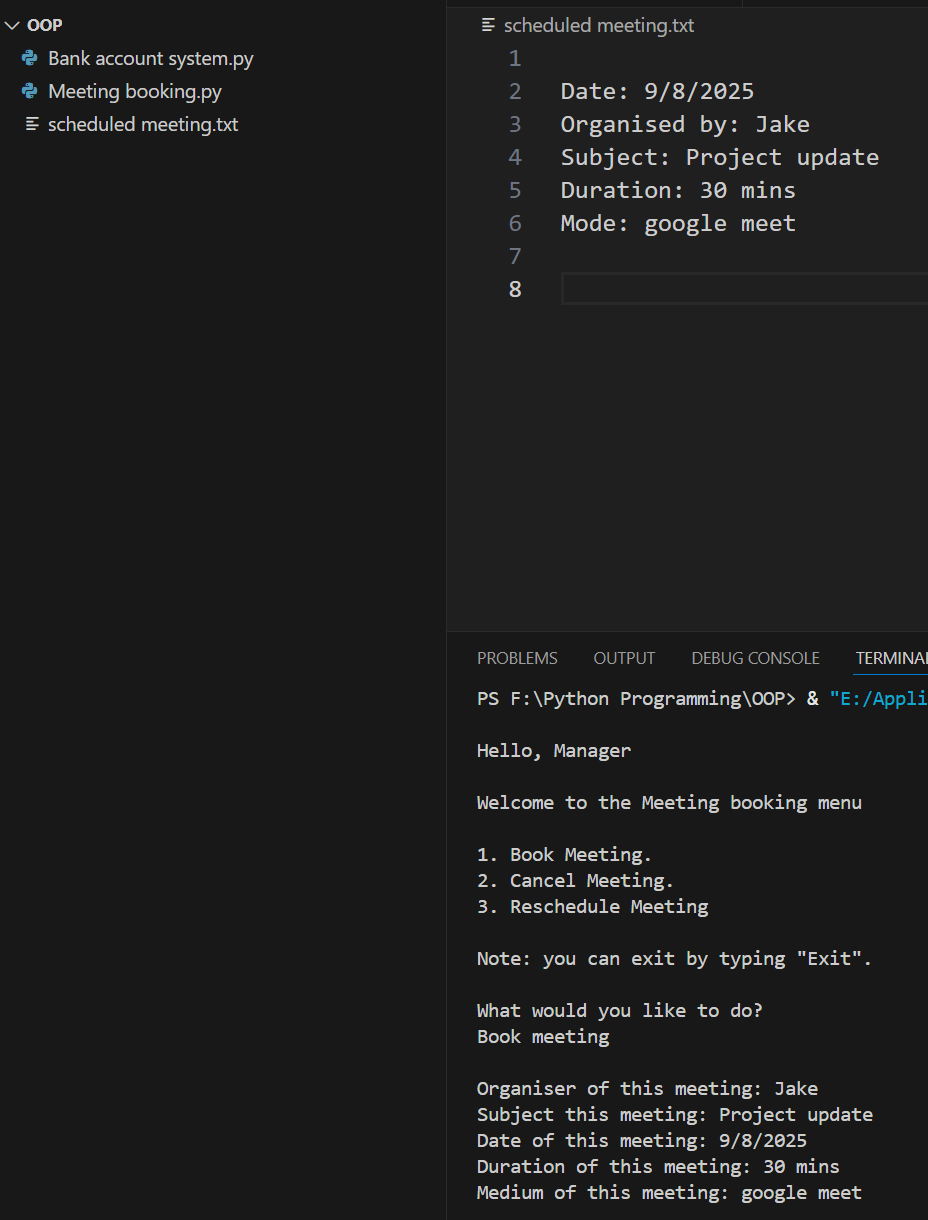Click file icon in the scheduled meeting.txt editor tab

pos(488,25)
